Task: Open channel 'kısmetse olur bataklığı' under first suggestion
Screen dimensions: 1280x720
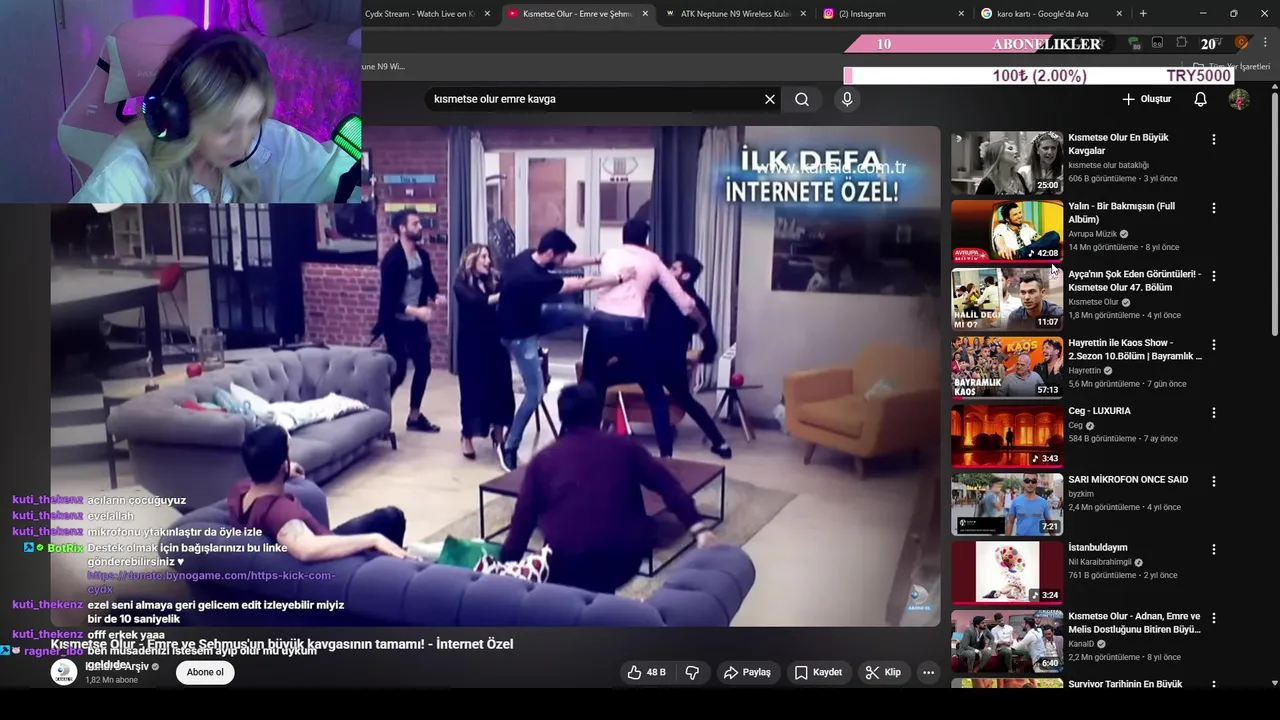Action: coord(1108,165)
